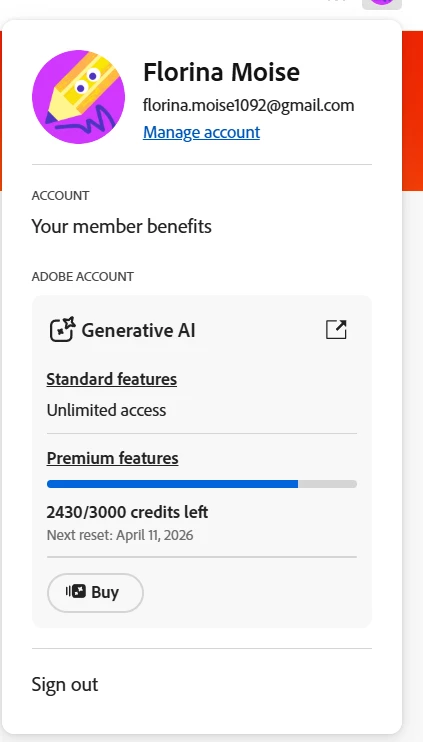
Task: Click the Generative AI sparkle icon
Action: point(62,329)
